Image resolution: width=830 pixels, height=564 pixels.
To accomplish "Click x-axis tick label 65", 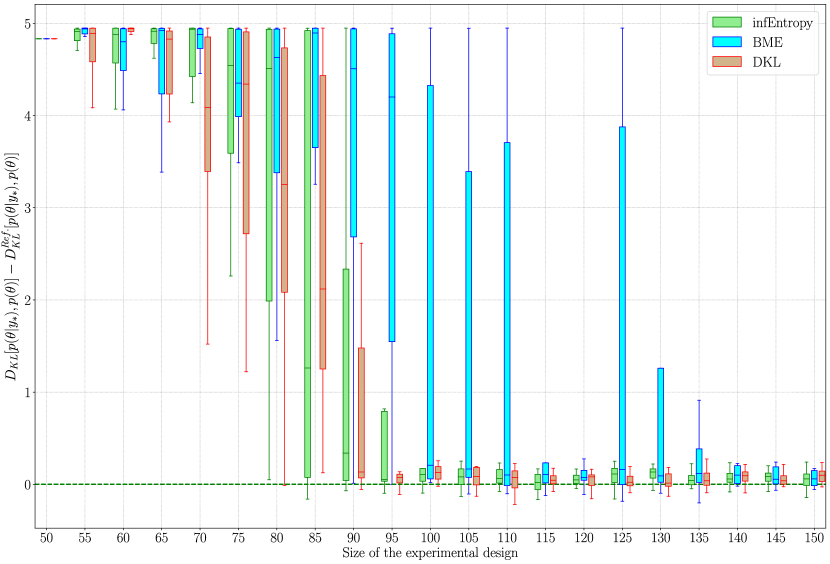I will coord(161,538).
